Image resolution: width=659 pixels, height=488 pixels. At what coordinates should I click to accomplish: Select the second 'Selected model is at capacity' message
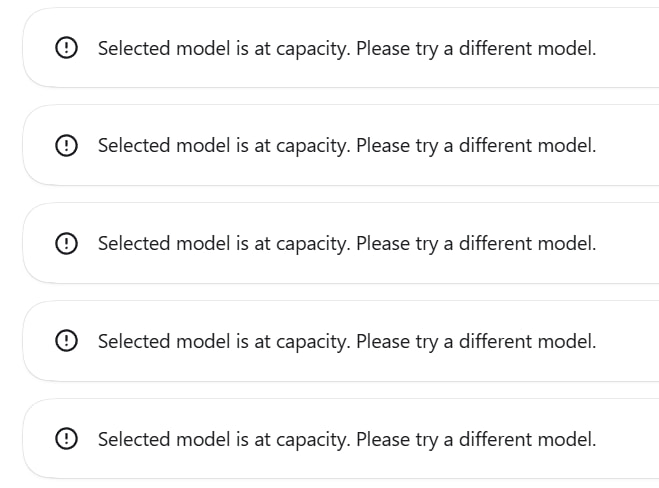click(x=347, y=146)
